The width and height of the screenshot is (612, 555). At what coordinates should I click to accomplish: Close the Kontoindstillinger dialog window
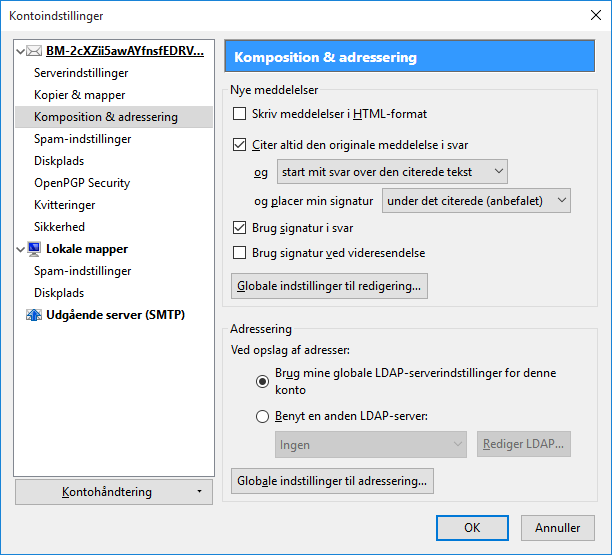[x=588, y=15]
